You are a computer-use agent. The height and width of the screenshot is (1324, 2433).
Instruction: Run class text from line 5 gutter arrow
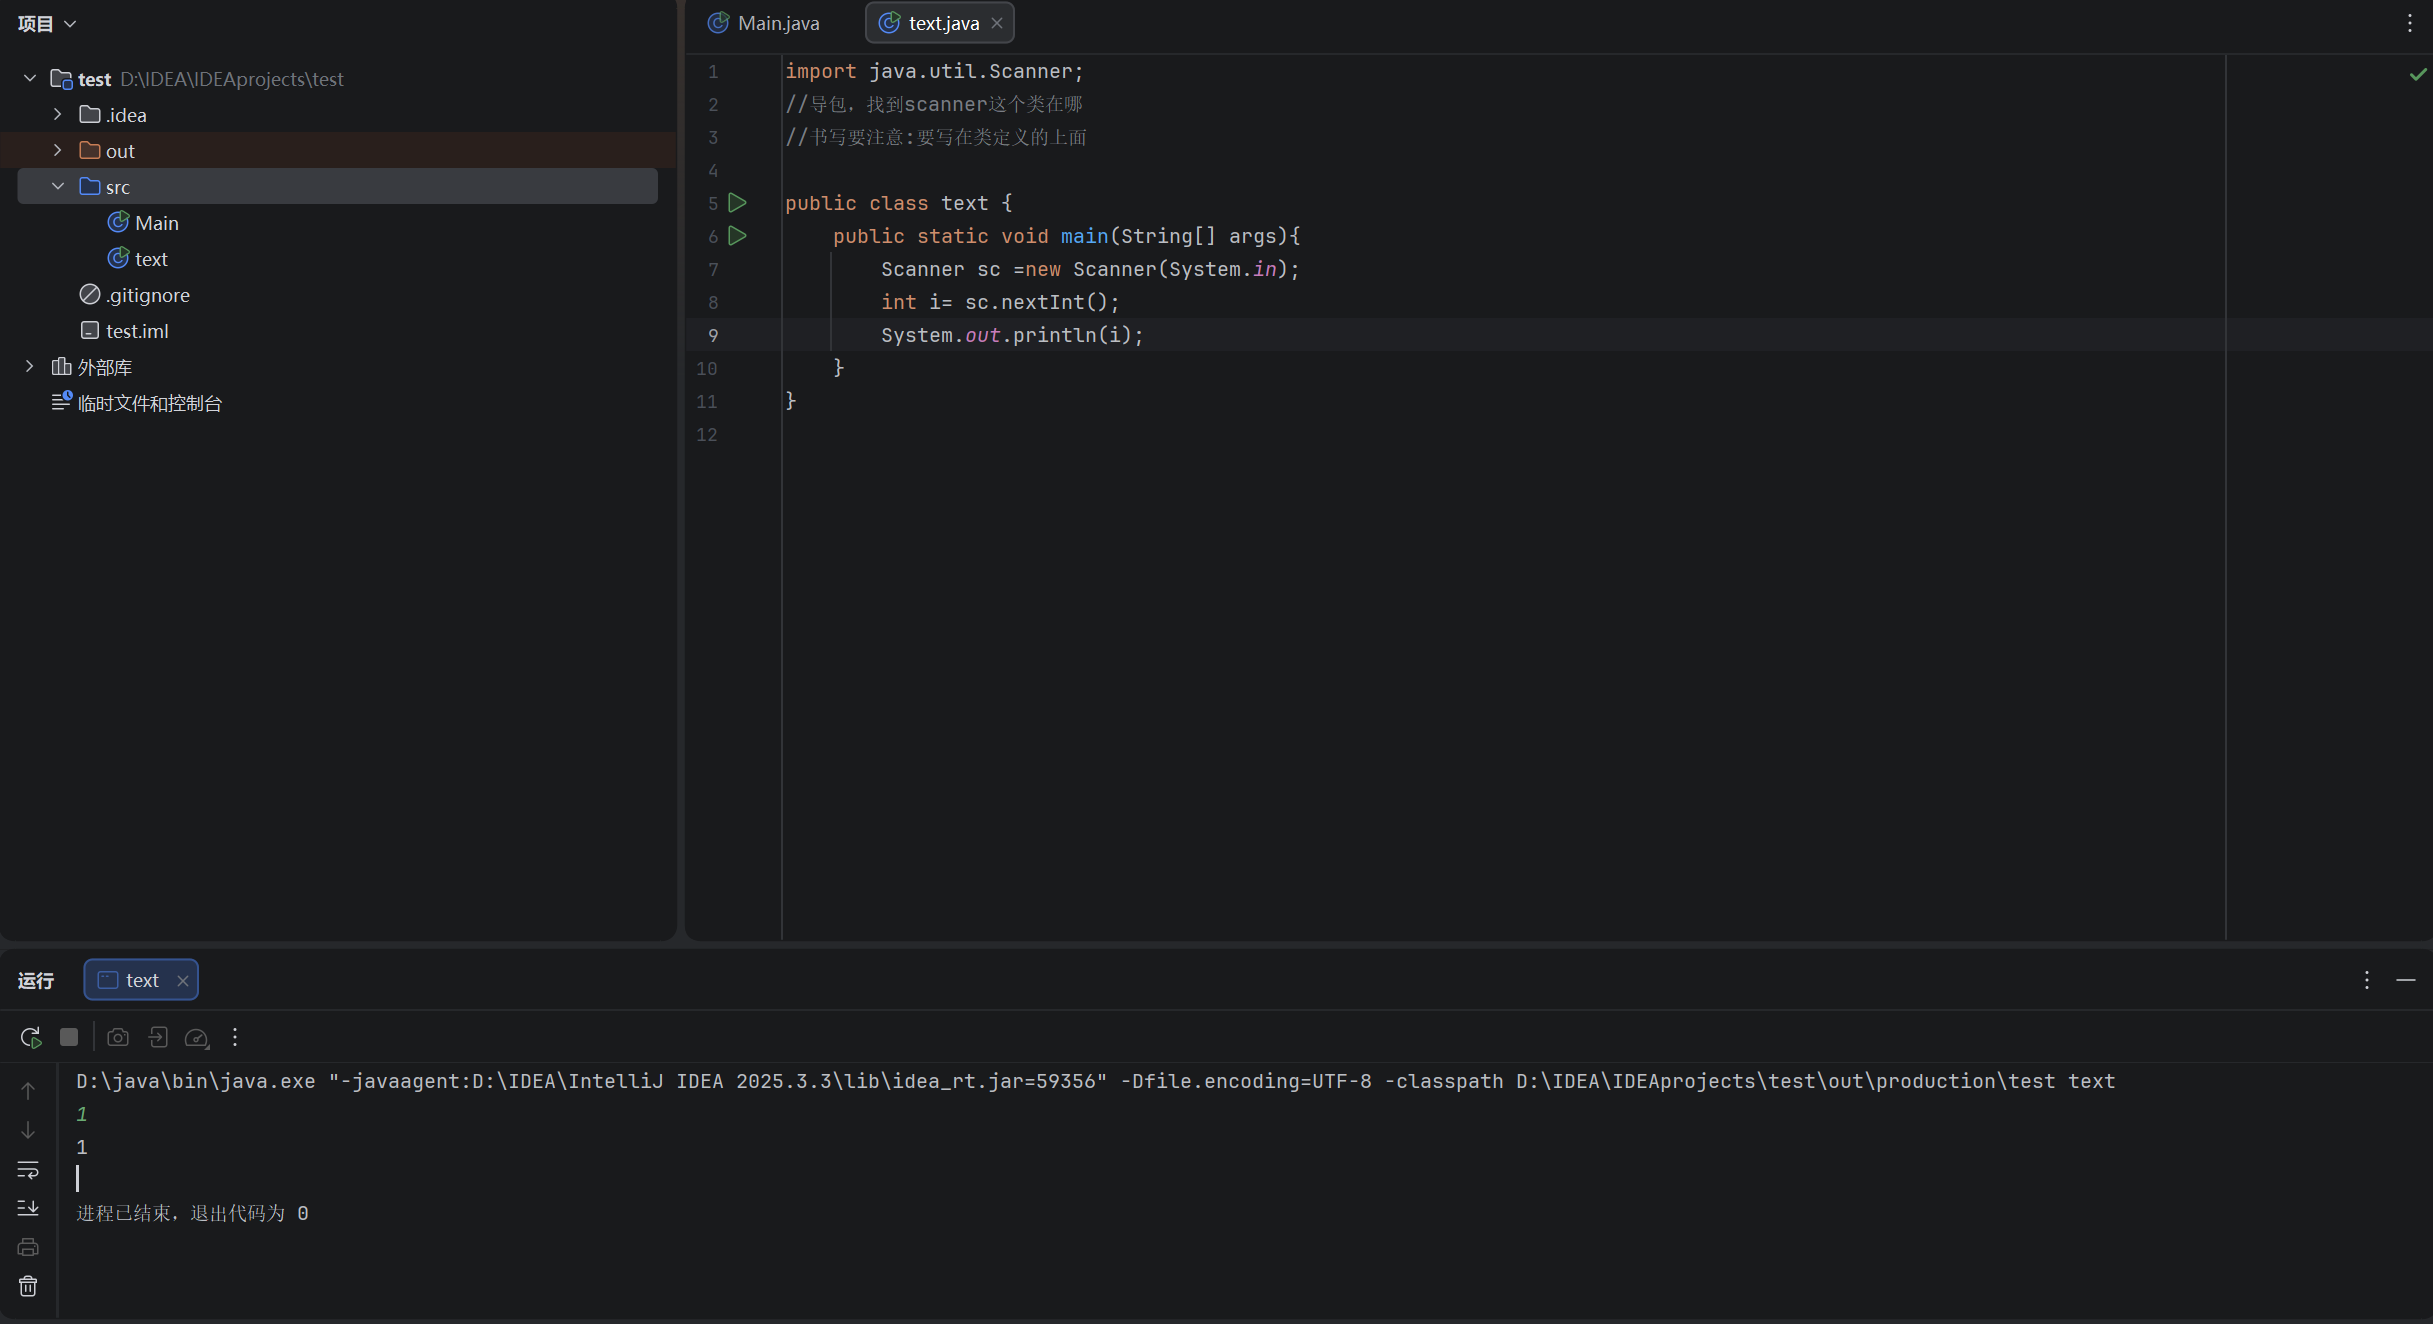(738, 203)
